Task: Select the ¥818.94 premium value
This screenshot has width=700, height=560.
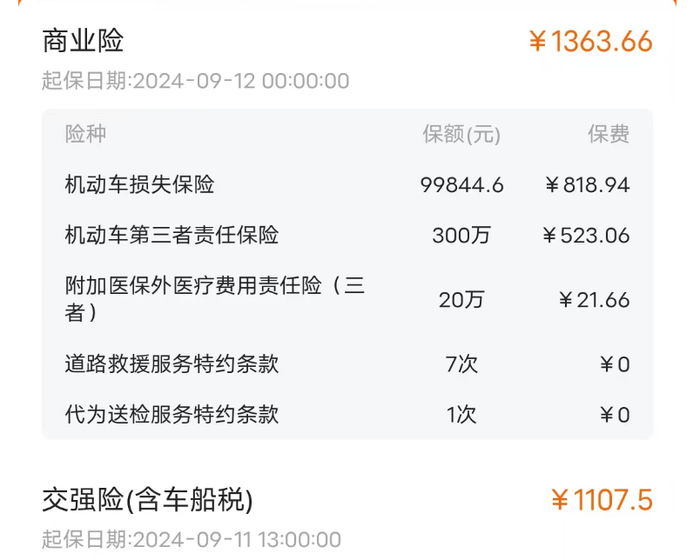Action: point(587,185)
